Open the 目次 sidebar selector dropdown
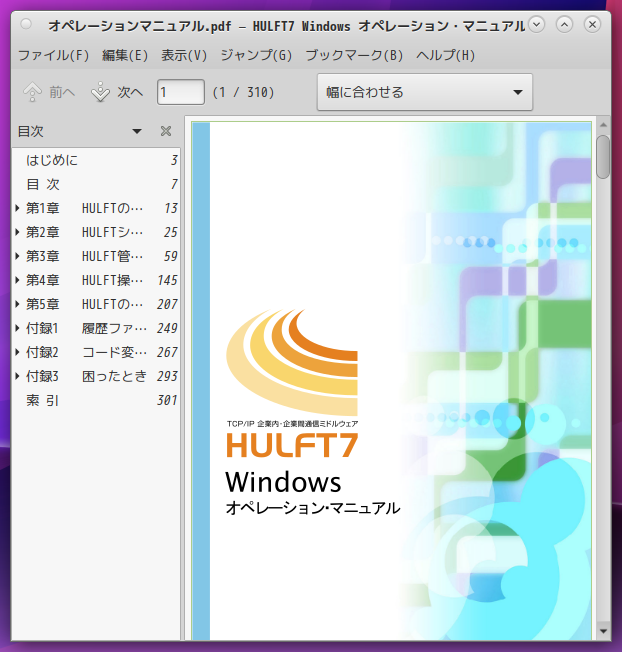Screen dimensions: 622x652 pyautogui.click(x=136, y=131)
